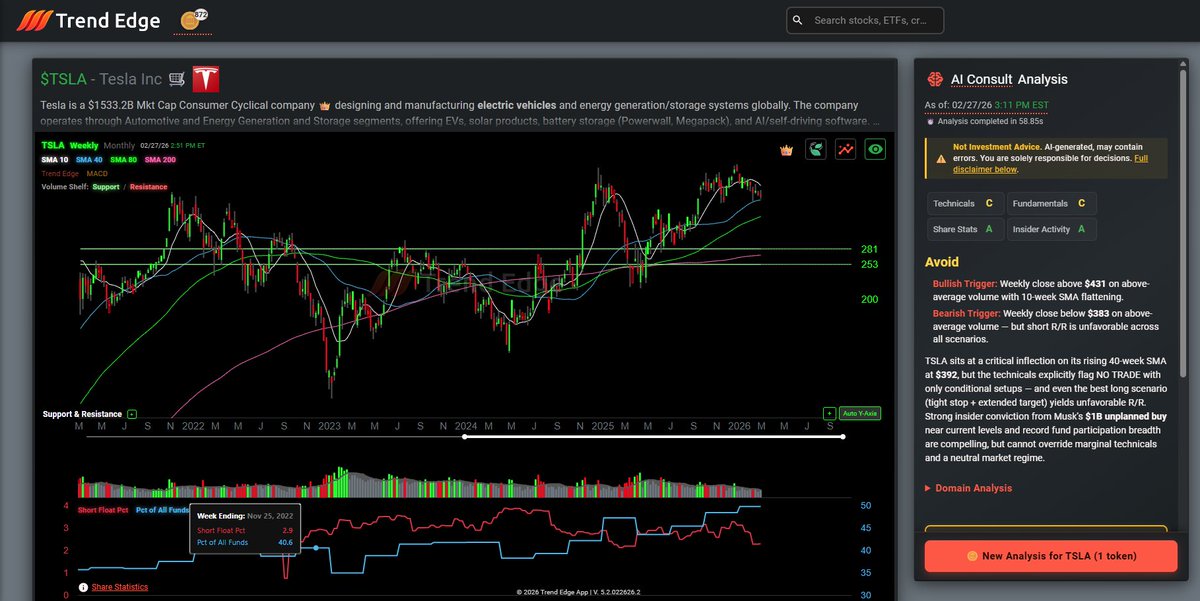
Task: Open the green leaves chart tool
Action: pos(816,150)
